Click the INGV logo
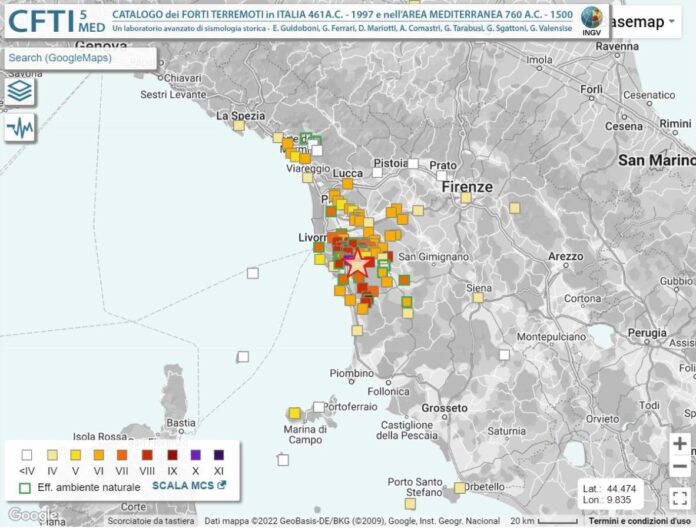The image size is (696, 528). (592, 21)
